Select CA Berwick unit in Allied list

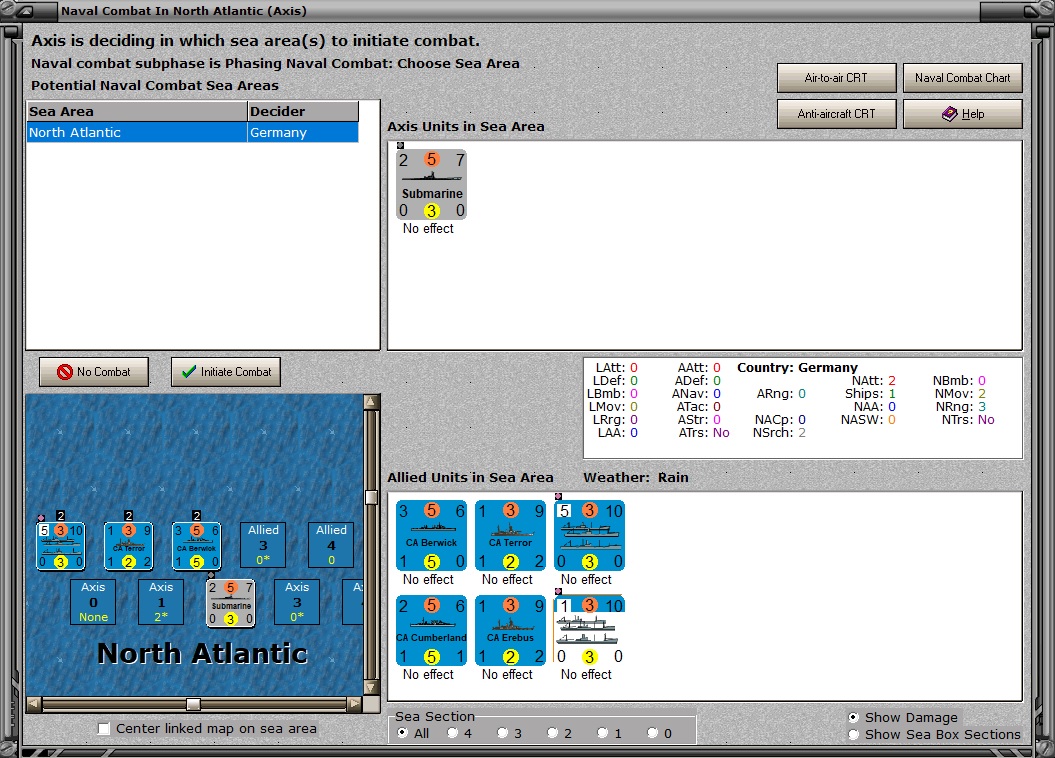coord(431,535)
